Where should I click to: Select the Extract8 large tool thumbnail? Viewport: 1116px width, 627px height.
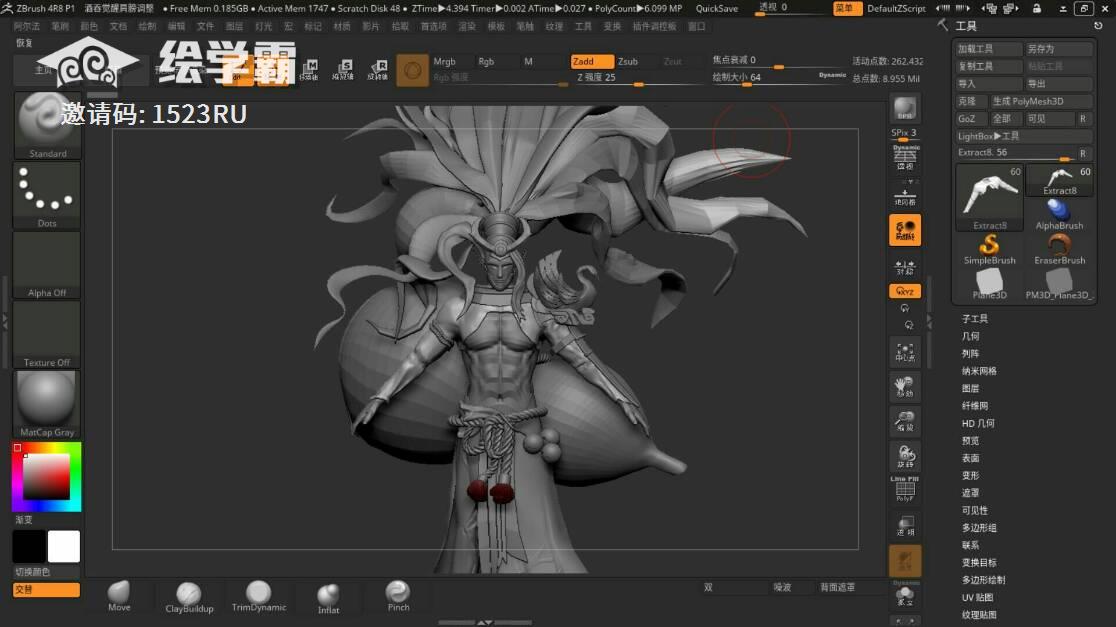[x=989, y=197]
